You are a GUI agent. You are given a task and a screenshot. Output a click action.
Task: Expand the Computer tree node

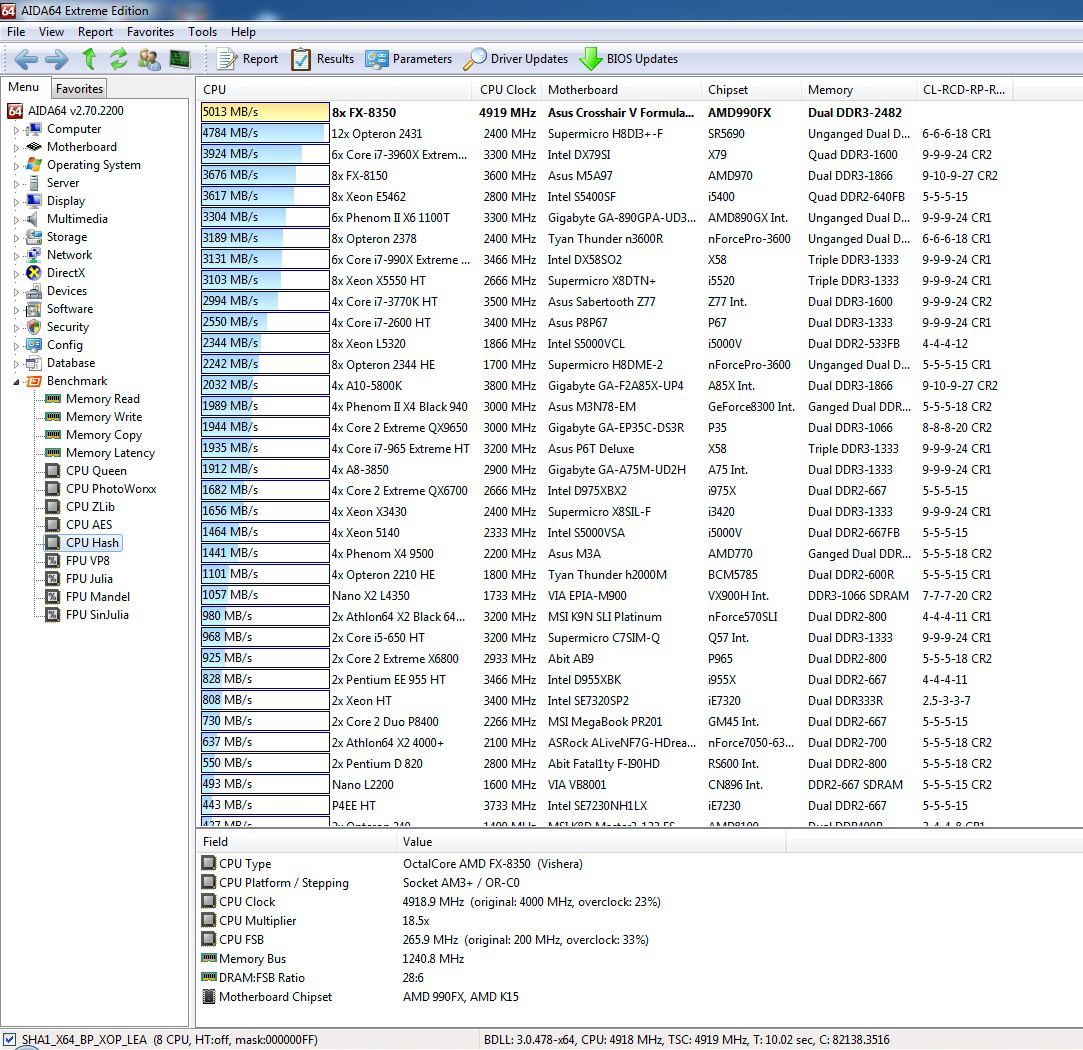17,129
